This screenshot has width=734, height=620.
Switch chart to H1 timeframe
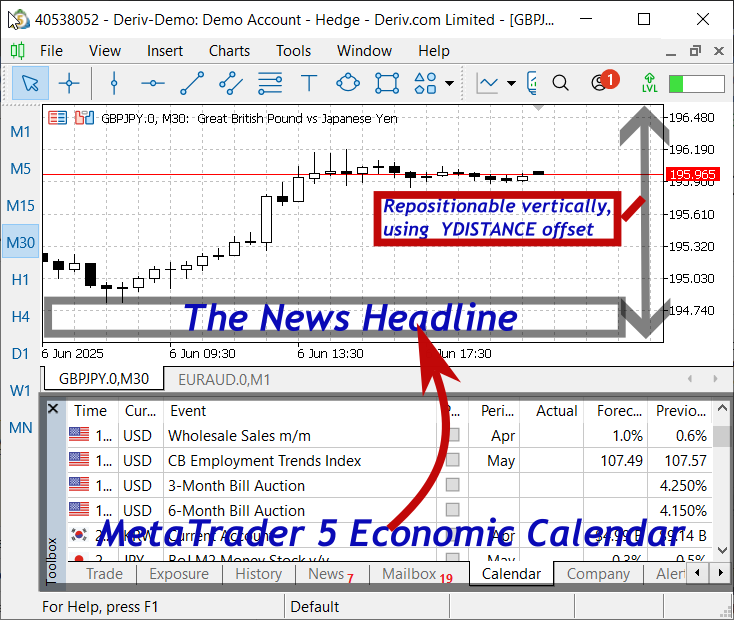click(20, 280)
